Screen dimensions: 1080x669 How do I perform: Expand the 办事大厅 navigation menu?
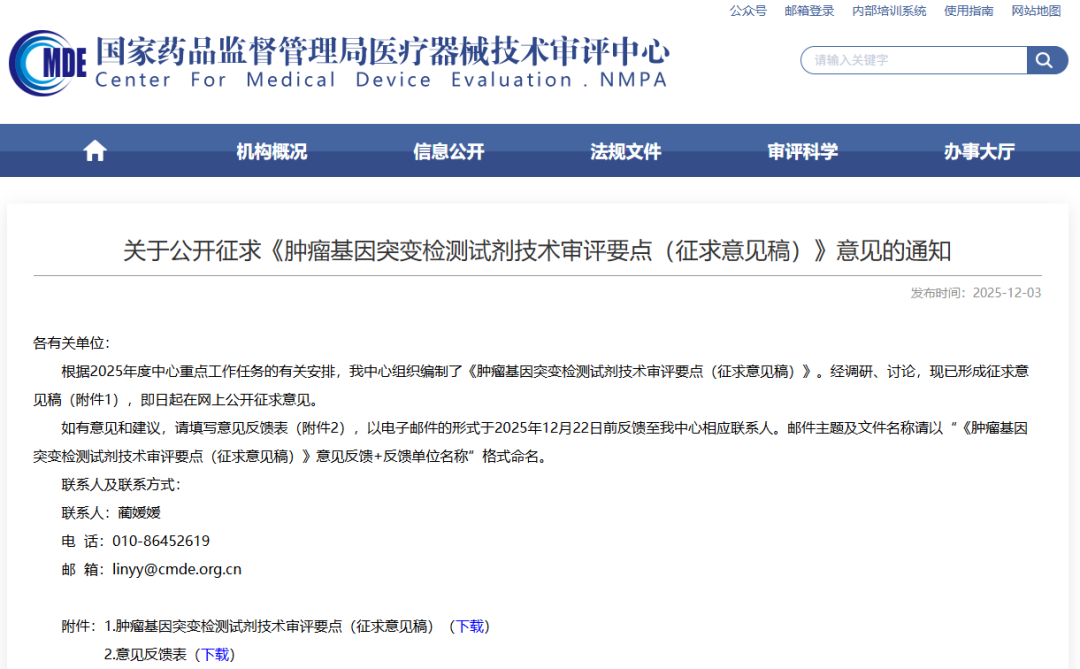(x=978, y=150)
